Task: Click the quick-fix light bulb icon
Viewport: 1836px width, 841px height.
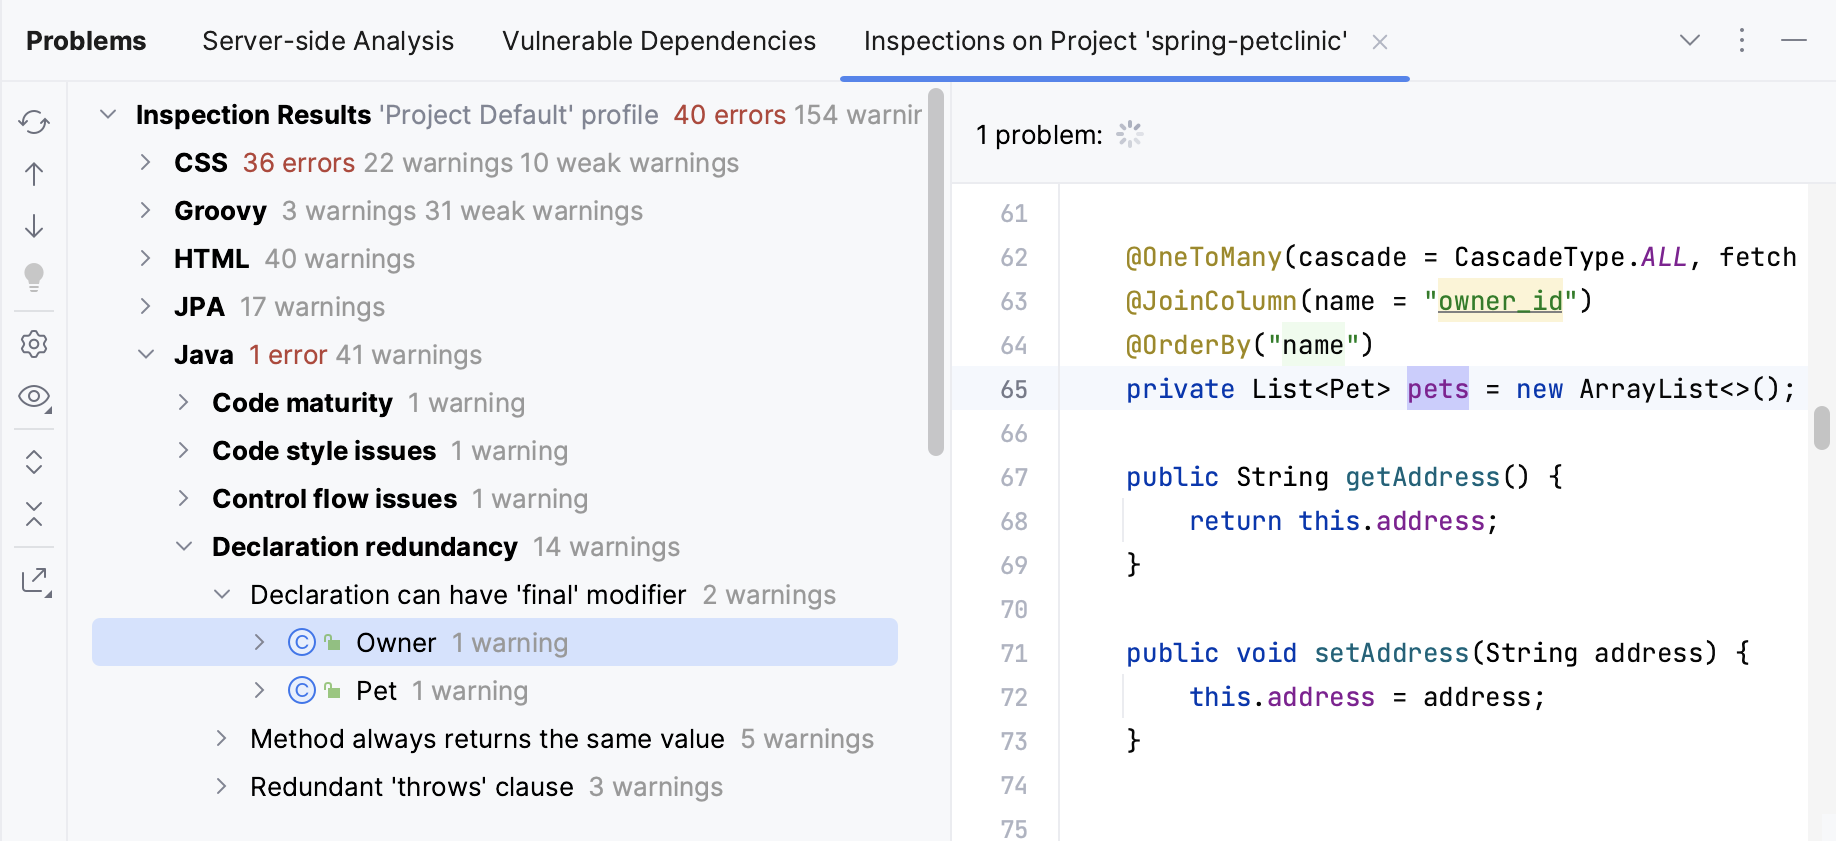Action: tap(34, 277)
